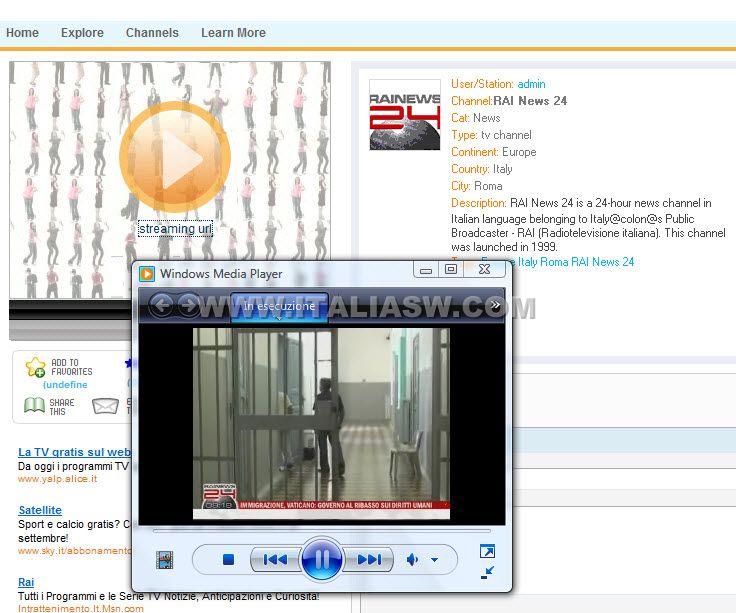Click the 'Cat: News' text
The image size is (736, 613).
click(x=475, y=118)
